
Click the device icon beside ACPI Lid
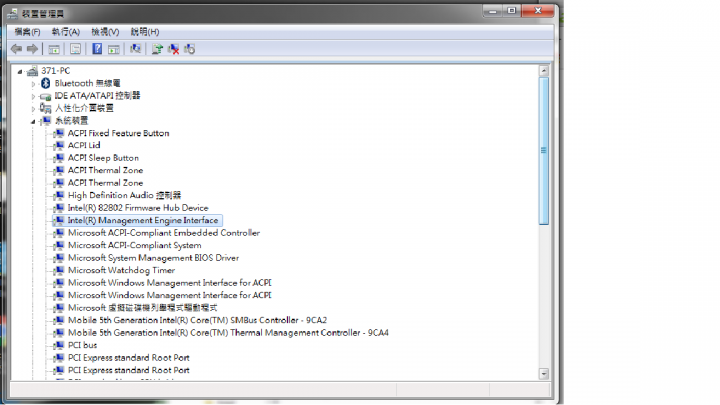tap(58, 146)
